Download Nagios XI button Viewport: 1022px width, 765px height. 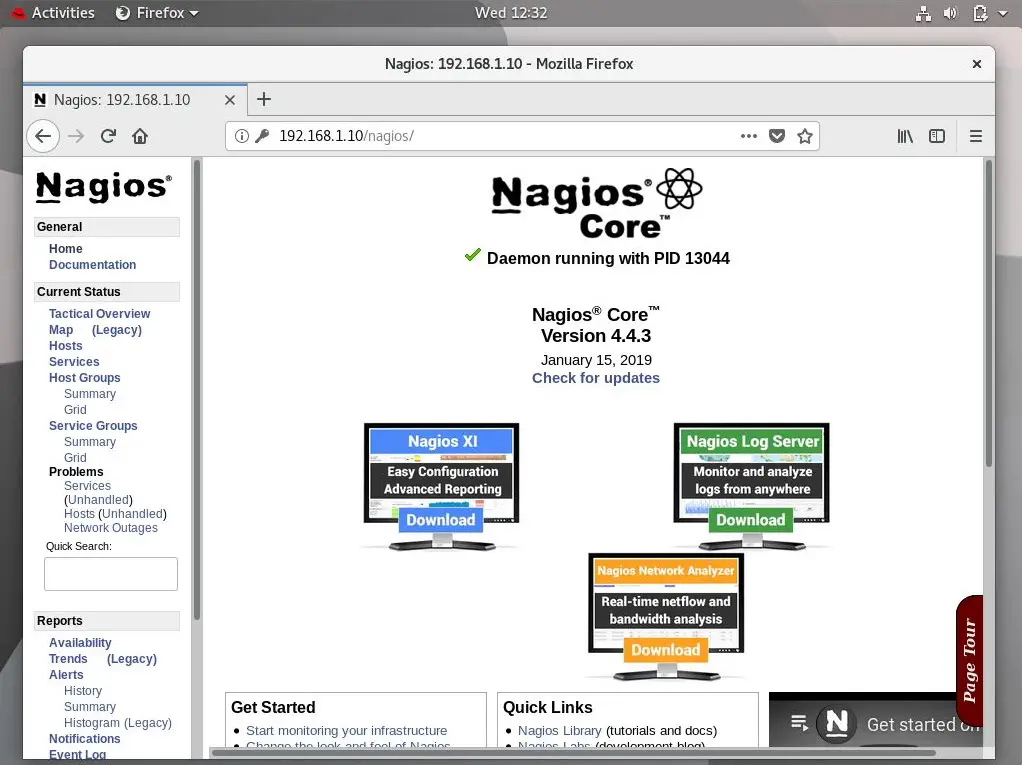click(441, 520)
